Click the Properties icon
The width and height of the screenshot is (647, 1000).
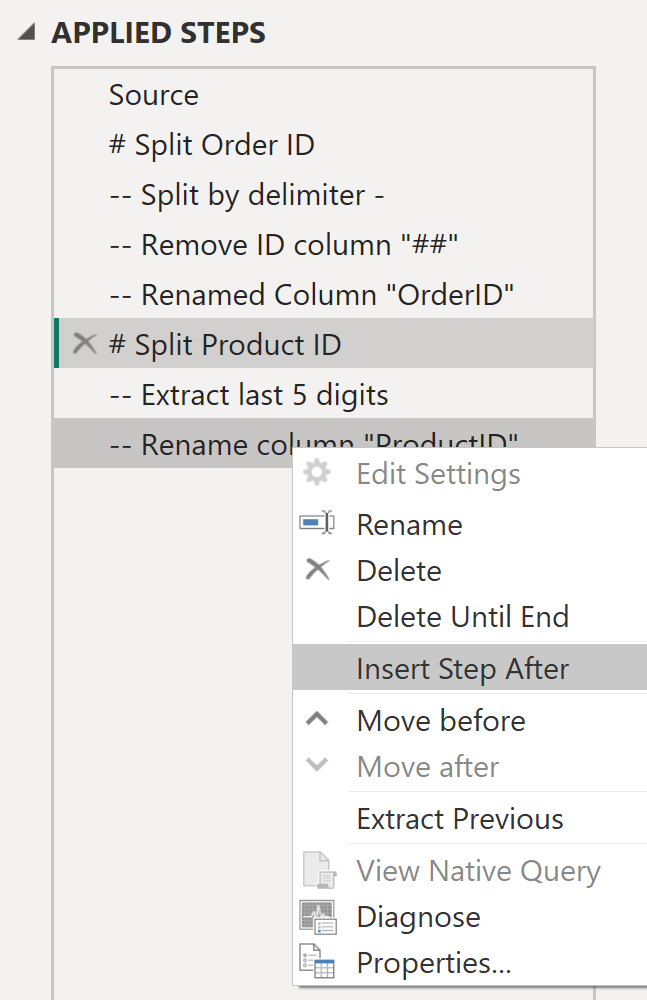tap(317, 962)
